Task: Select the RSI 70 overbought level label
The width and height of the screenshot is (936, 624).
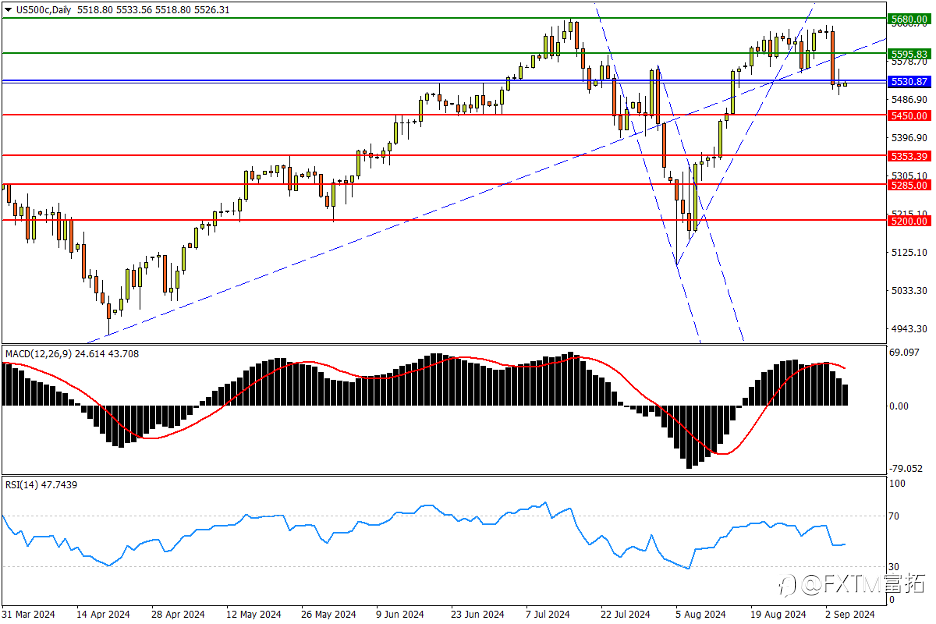Action: pyautogui.click(x=894, y=516)
